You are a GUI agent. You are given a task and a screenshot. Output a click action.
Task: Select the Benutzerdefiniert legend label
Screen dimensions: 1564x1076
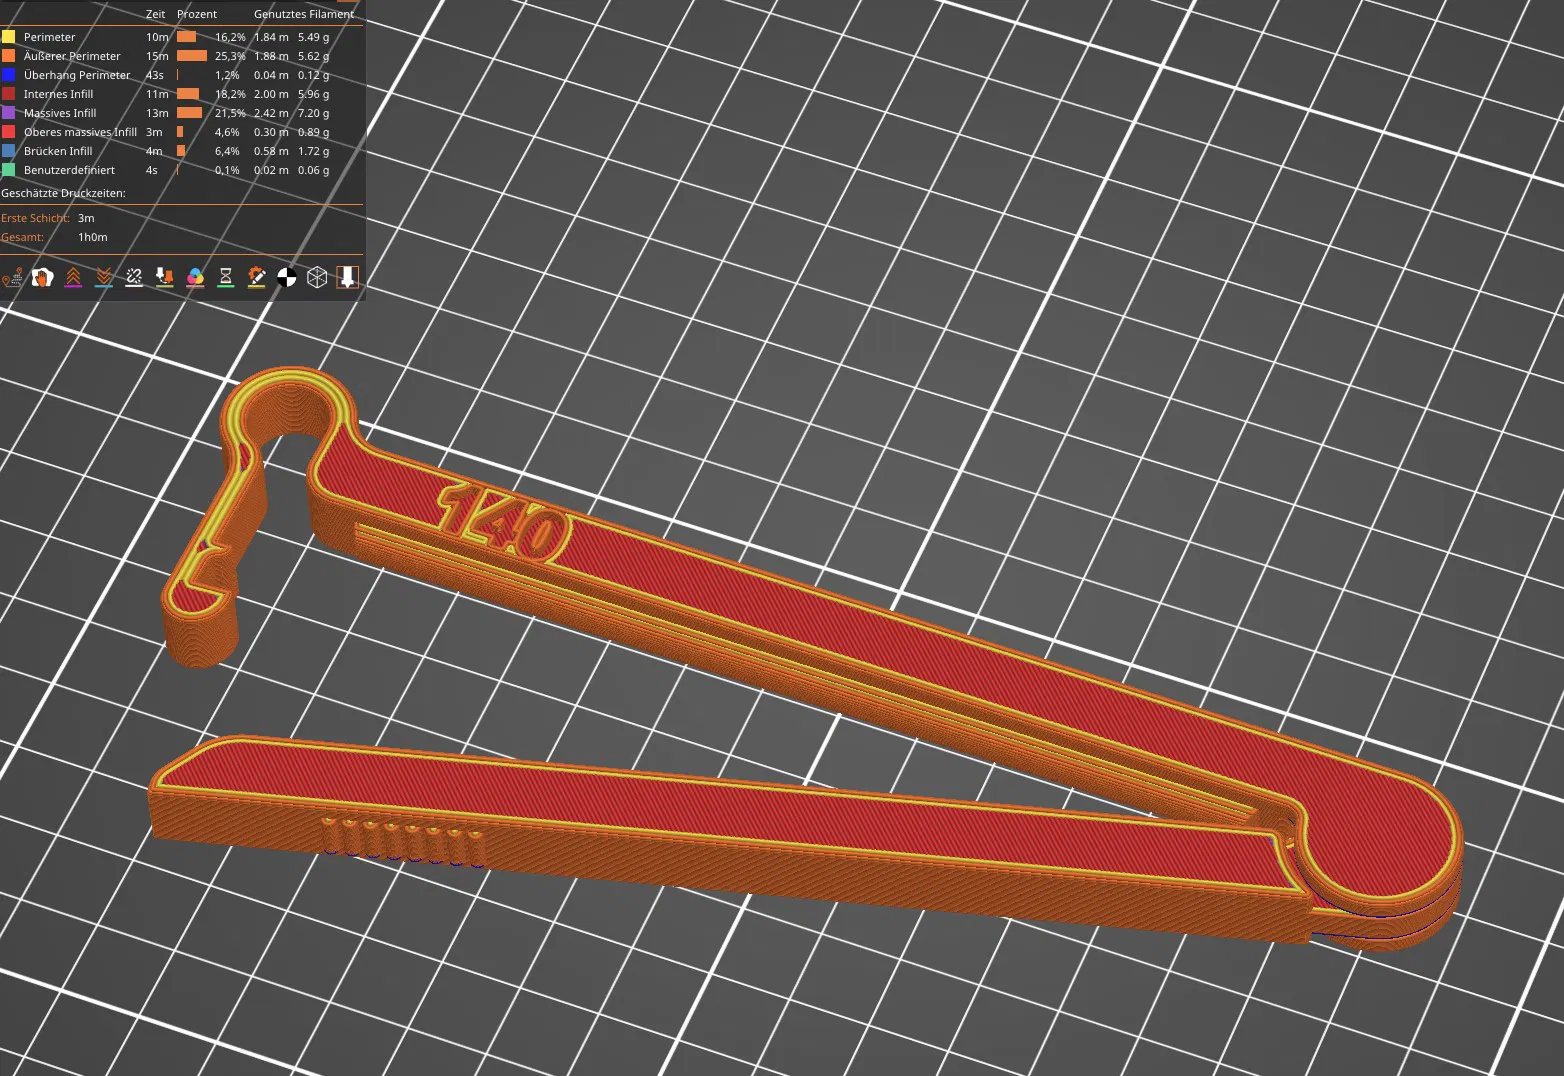pyautogui.click(x=69, y=170)
